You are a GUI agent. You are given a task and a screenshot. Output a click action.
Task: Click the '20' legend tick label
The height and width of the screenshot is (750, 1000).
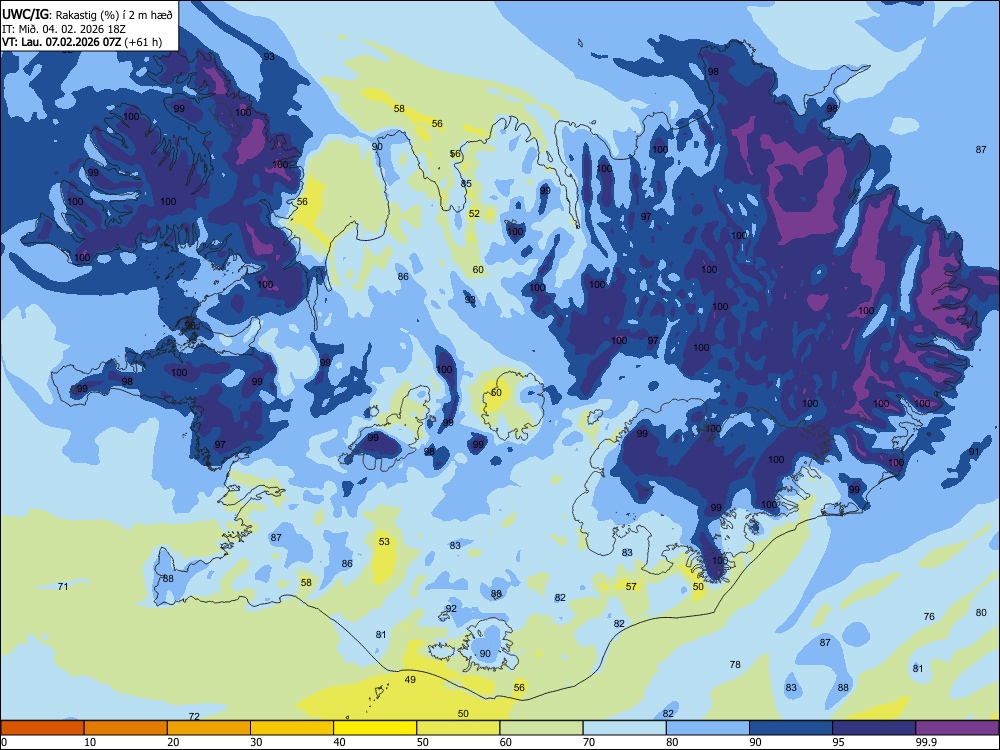(173, 742)
